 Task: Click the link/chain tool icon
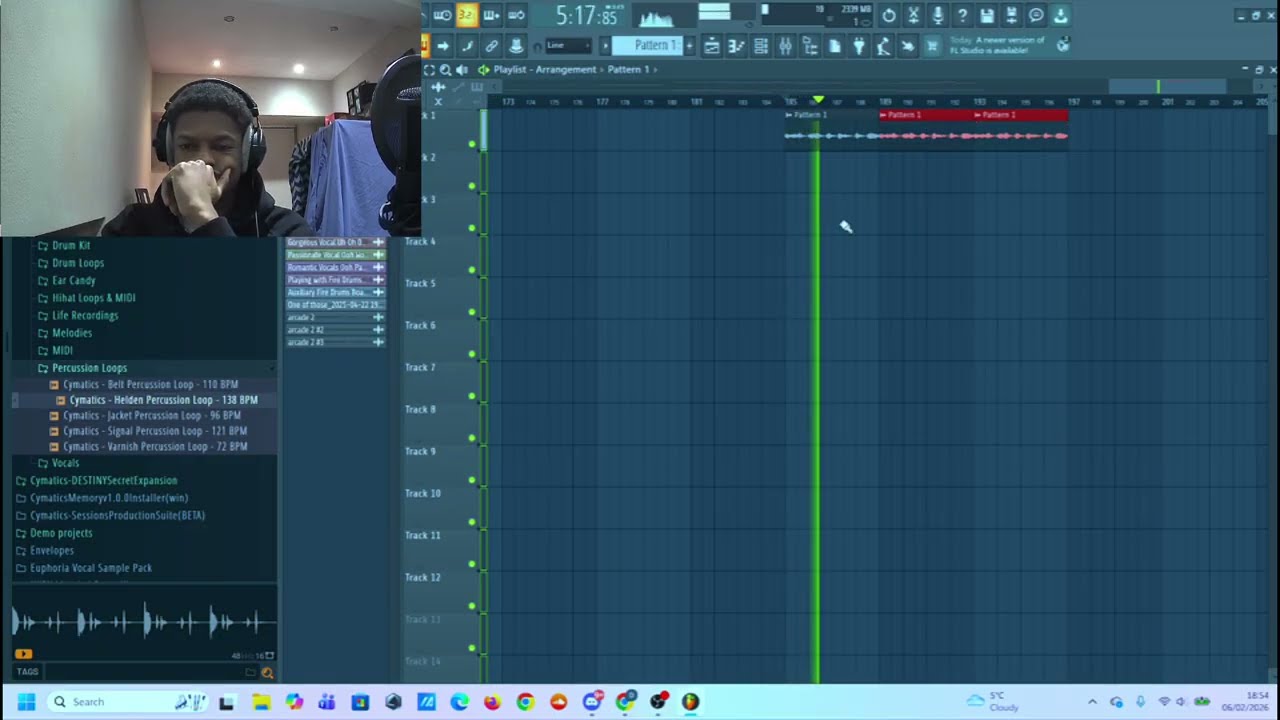491,46
